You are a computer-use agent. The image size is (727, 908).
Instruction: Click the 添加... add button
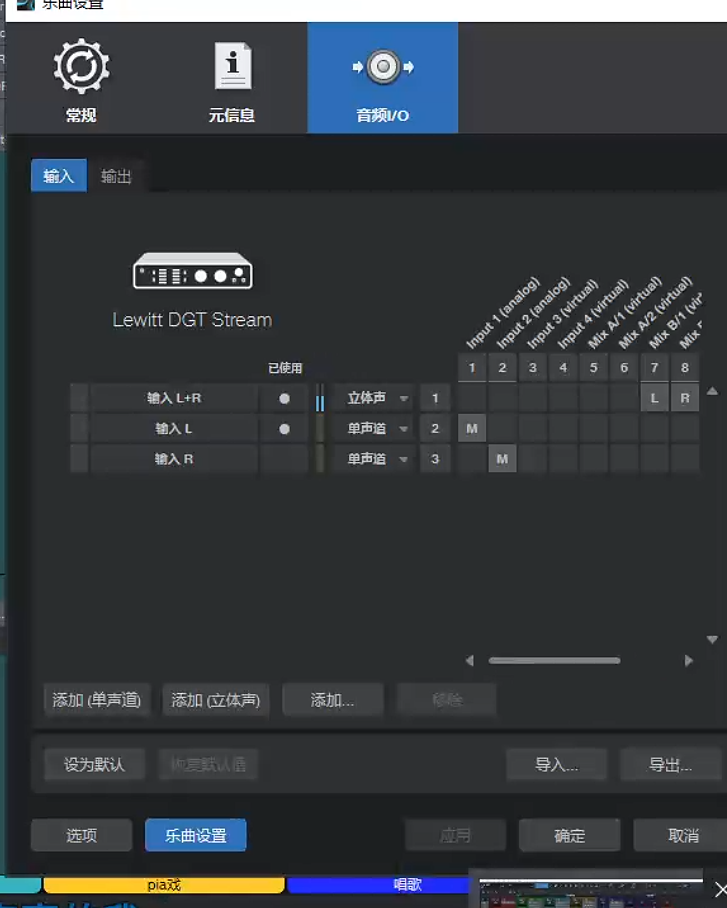[x=333, y=700]
